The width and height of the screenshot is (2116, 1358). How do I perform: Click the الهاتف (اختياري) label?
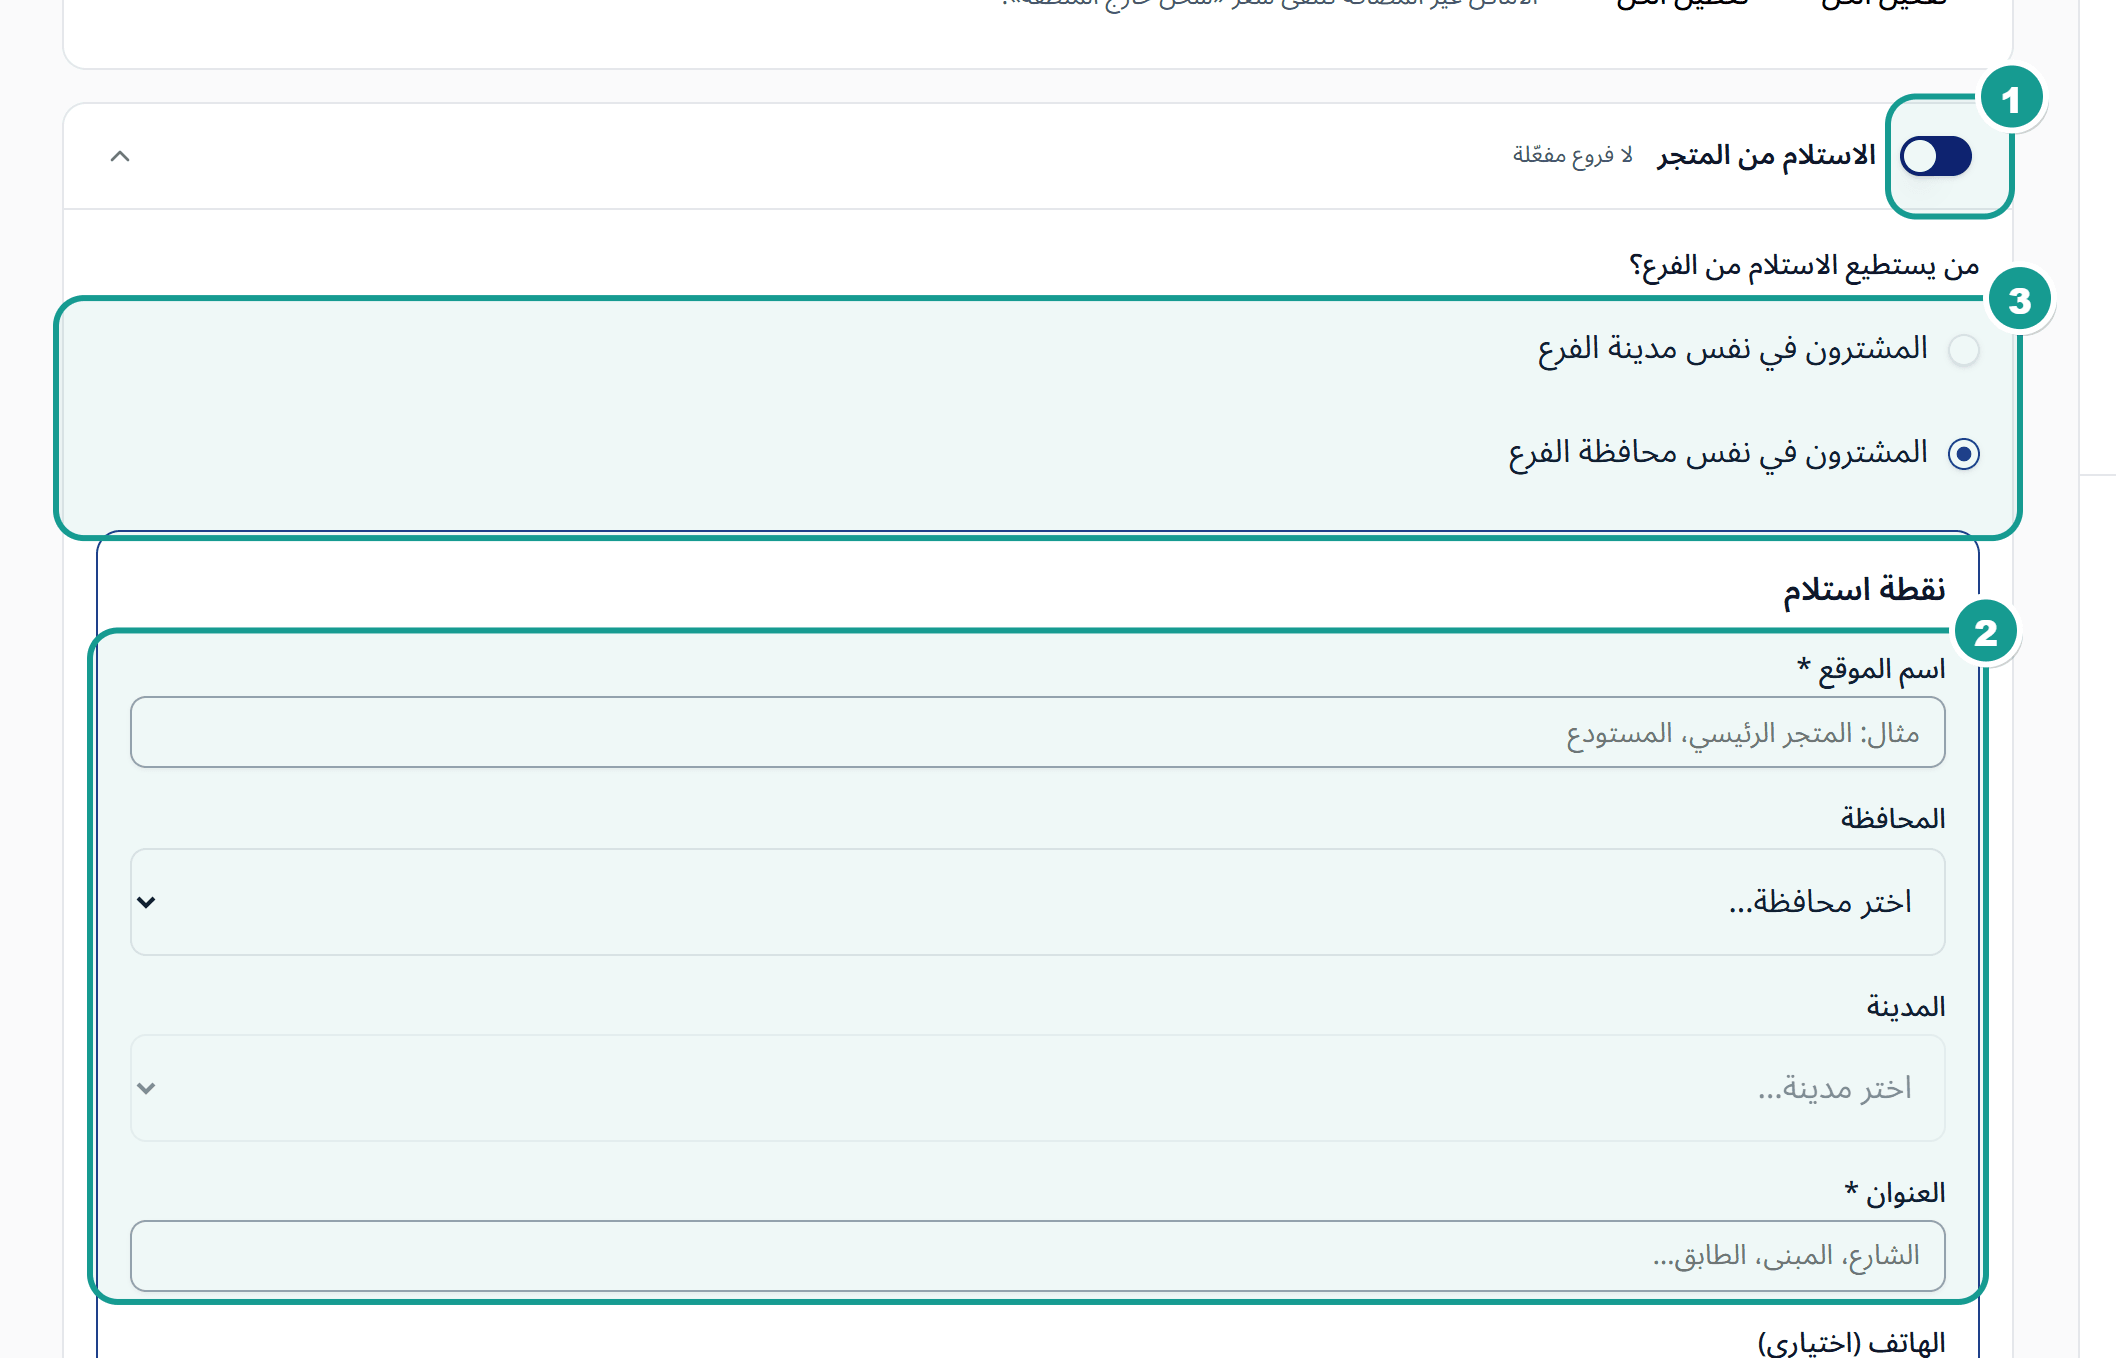coord(1851,1343)
